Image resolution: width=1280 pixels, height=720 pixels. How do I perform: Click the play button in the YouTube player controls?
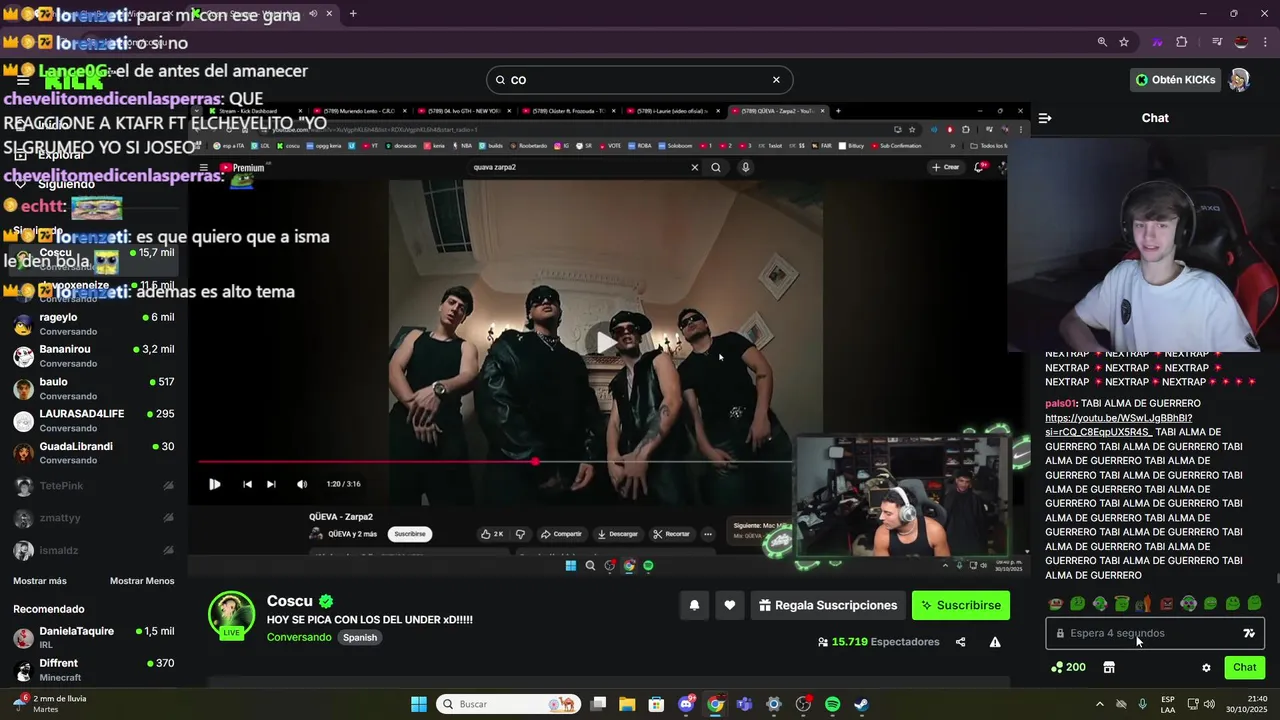click(215, 484)
